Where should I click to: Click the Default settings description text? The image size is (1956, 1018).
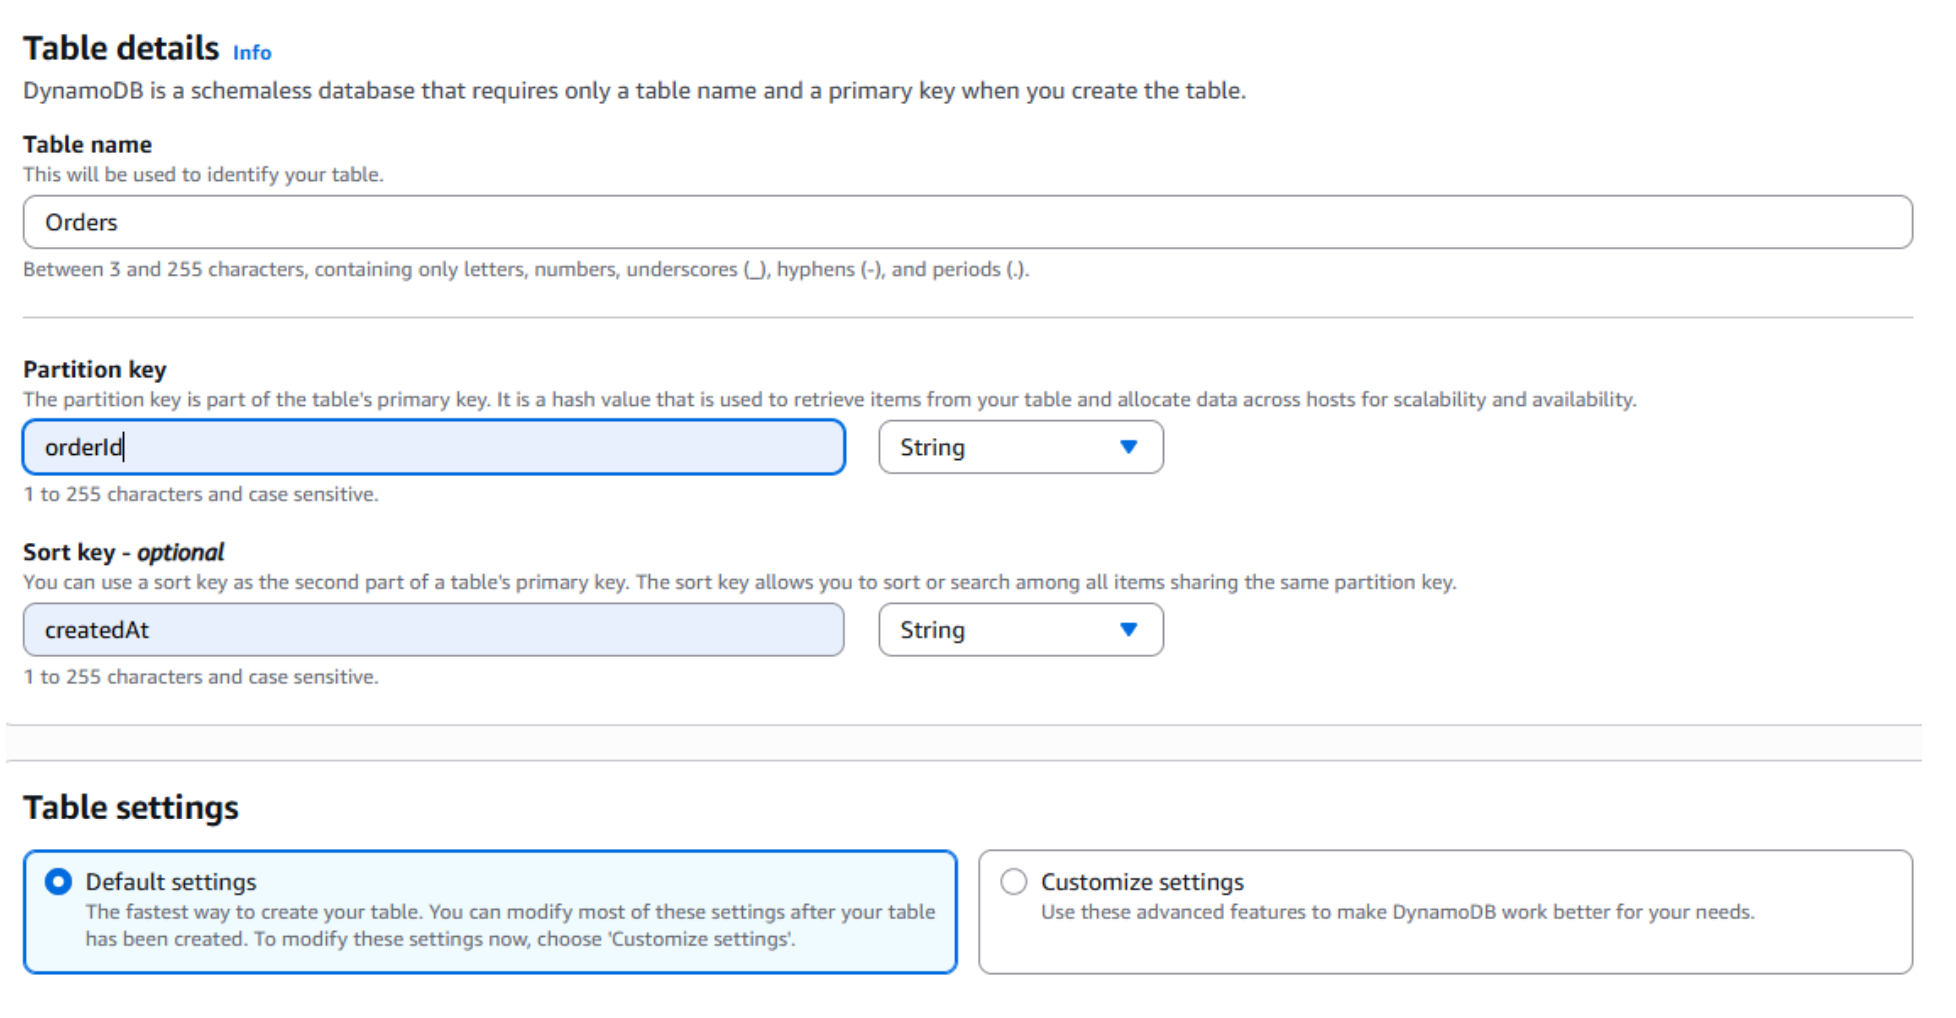coord(510,925)
